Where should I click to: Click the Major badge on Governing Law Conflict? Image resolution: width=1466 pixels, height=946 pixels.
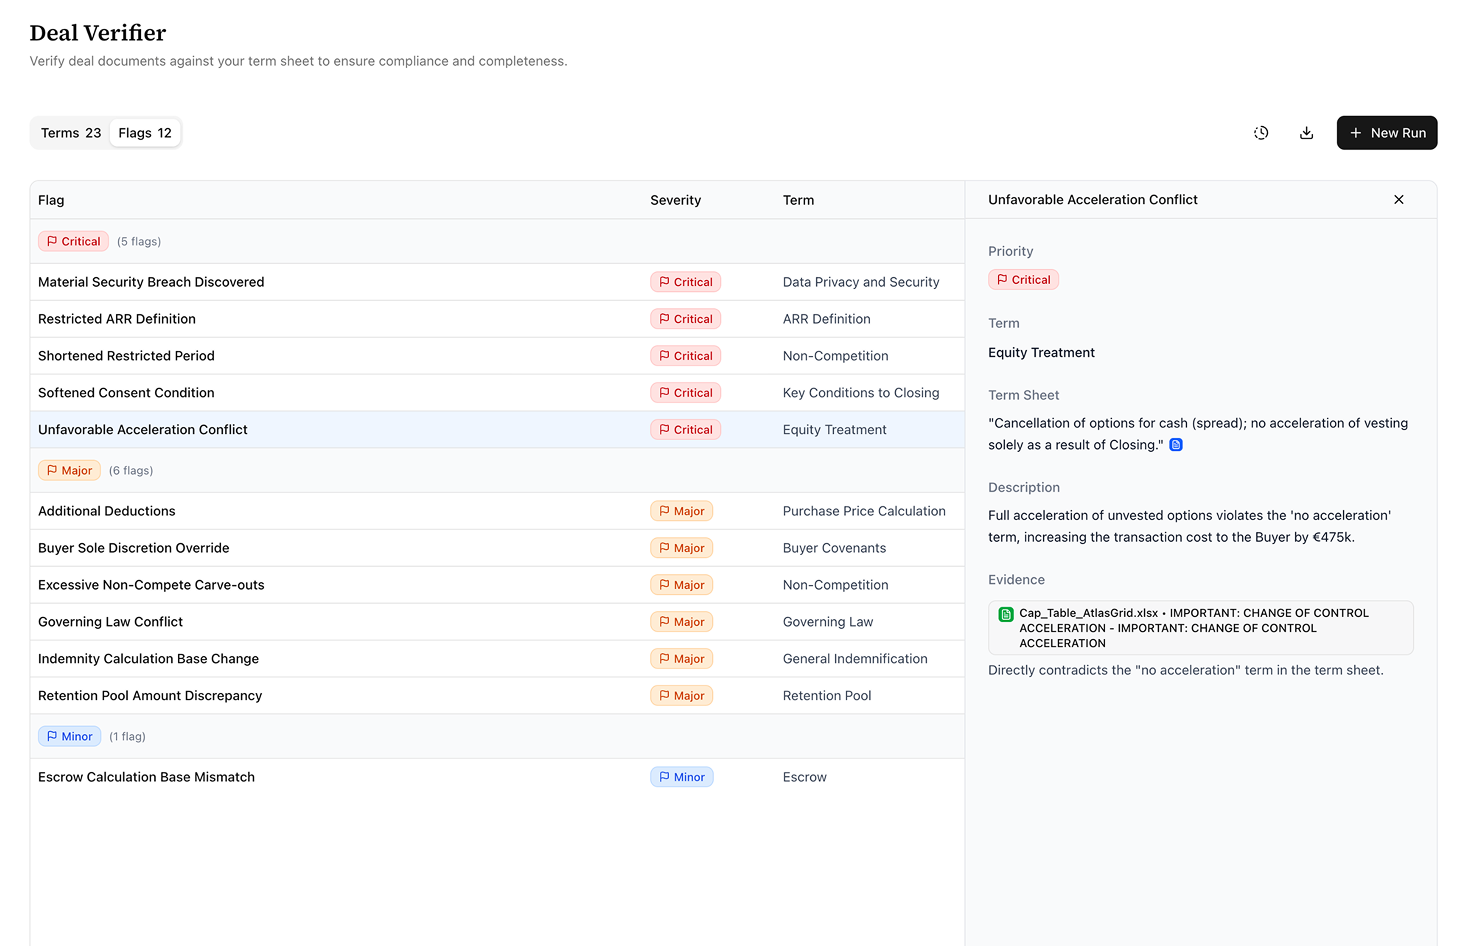pos(681,622)
